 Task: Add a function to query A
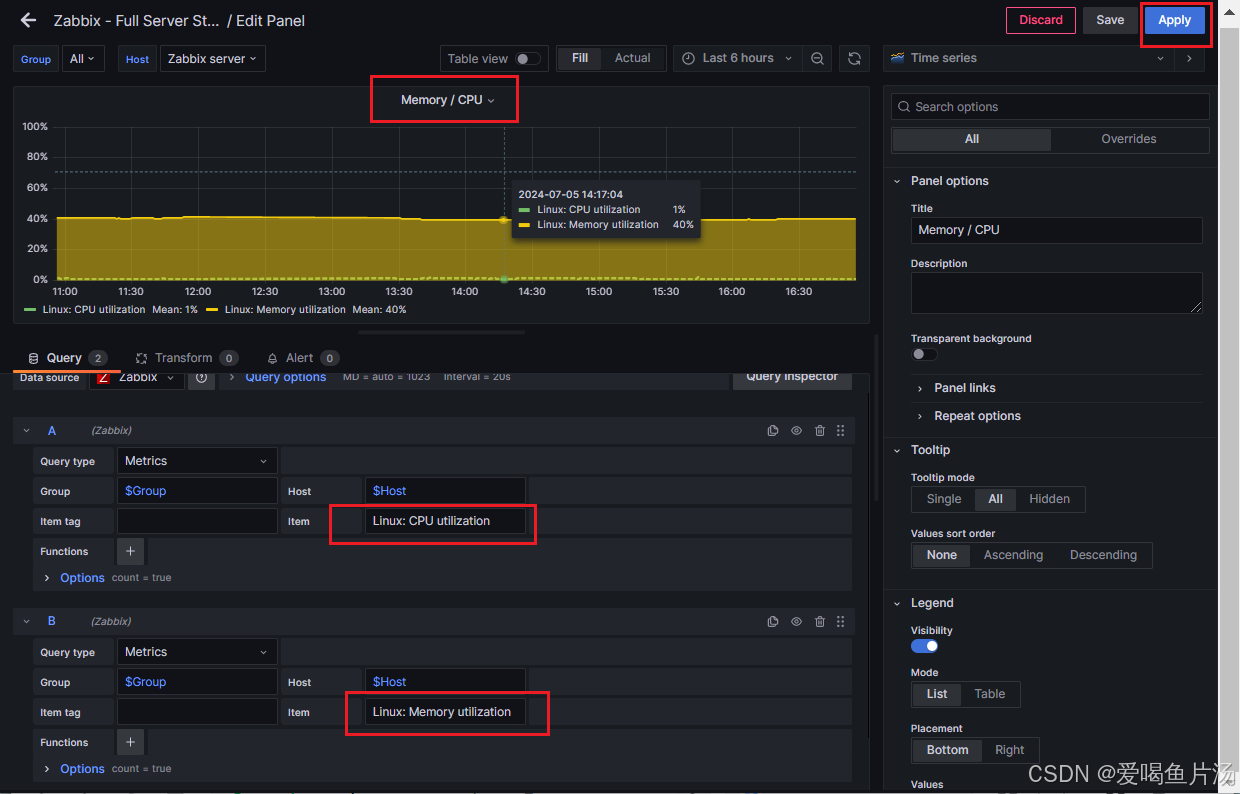click(x=131, y=551)
